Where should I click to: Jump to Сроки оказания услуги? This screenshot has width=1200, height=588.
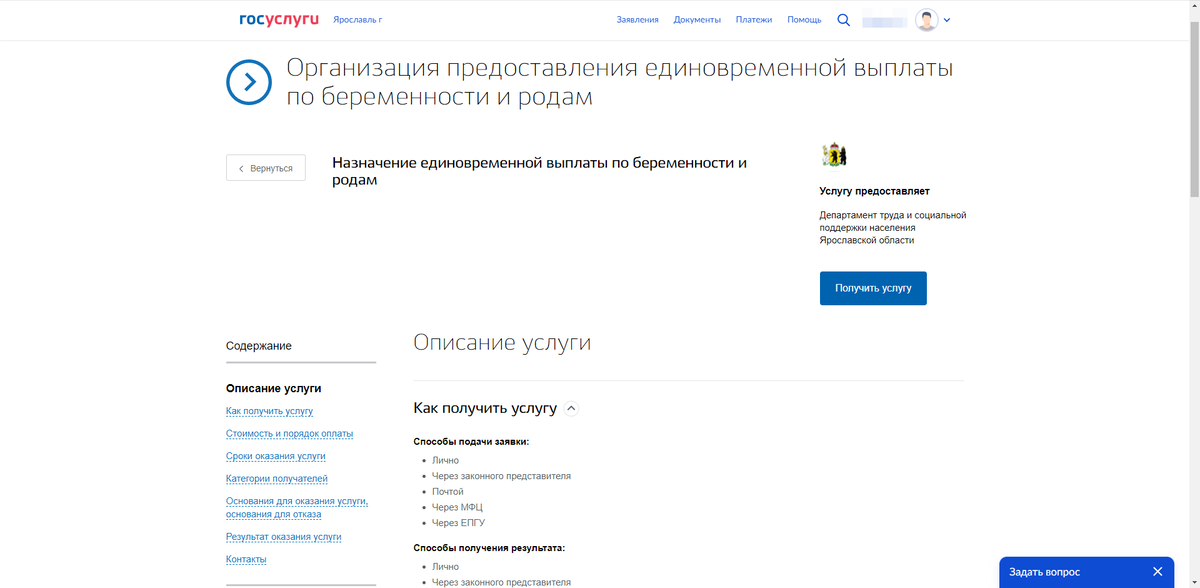276,456
